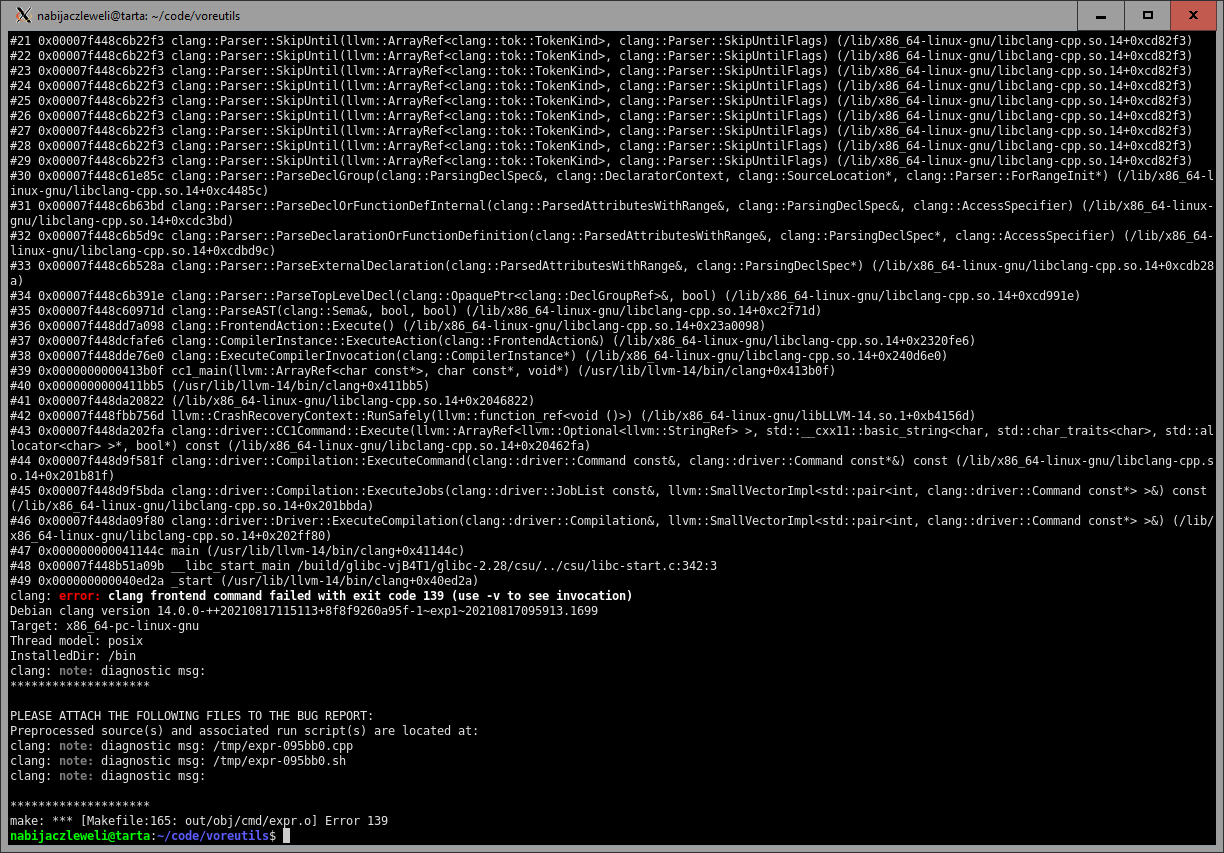Click the Makefile:165 Error 139 line
The height and width of the screenshot is (853, 1224).
(198, 821)
